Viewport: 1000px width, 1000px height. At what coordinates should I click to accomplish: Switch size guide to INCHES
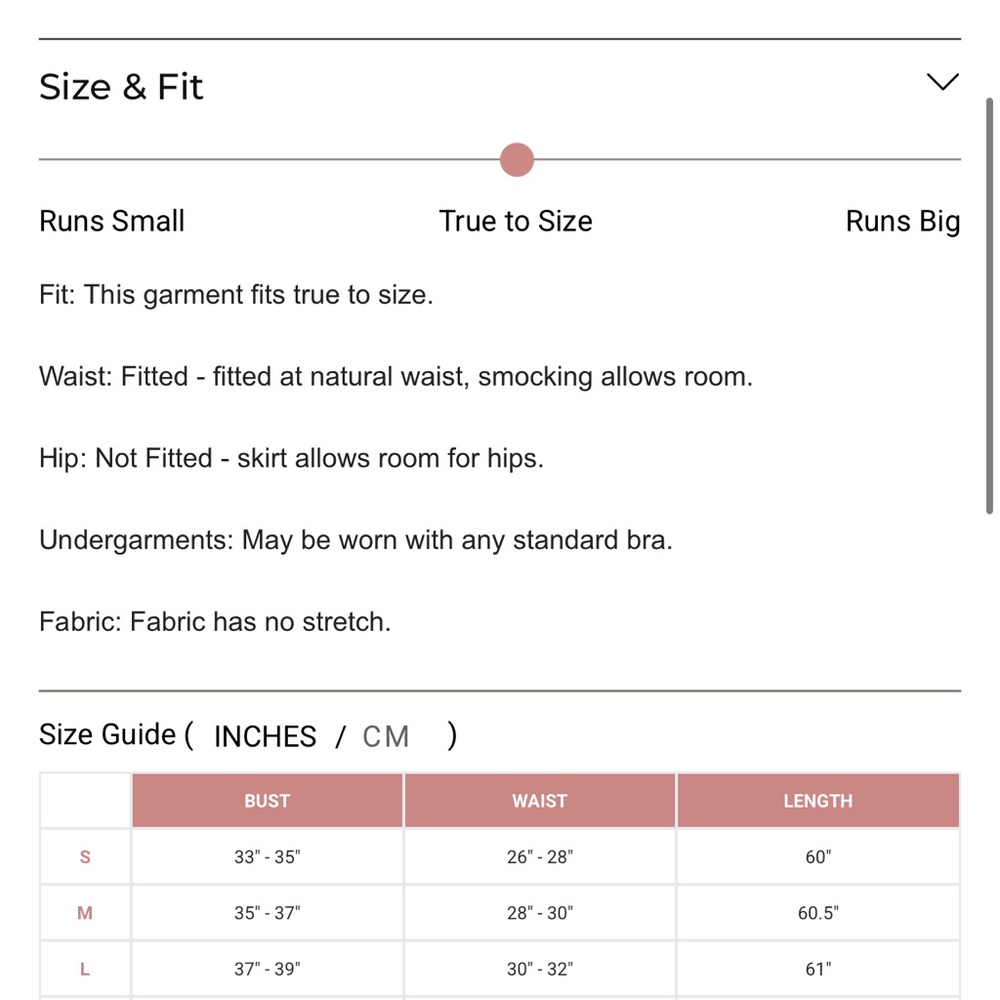[x=265, y=737]
